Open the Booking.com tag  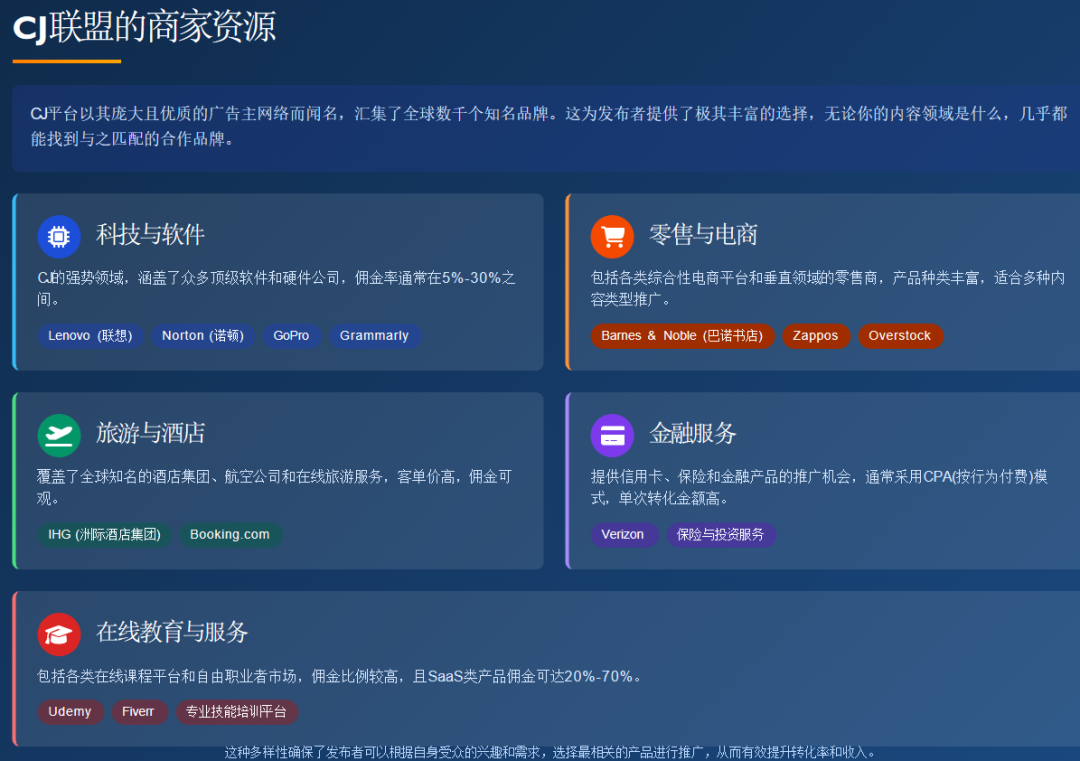pos(230,534)
